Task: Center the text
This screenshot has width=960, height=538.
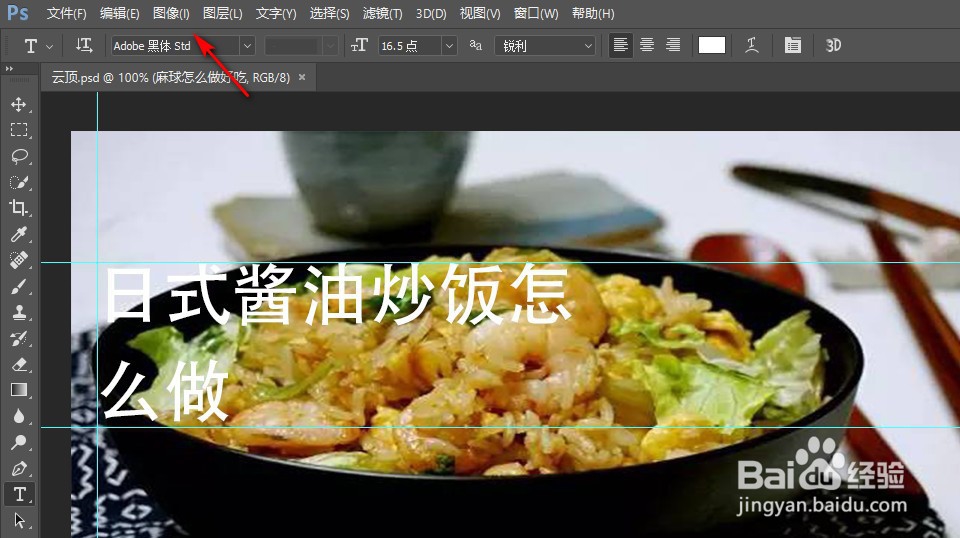Action: (647, 45)
